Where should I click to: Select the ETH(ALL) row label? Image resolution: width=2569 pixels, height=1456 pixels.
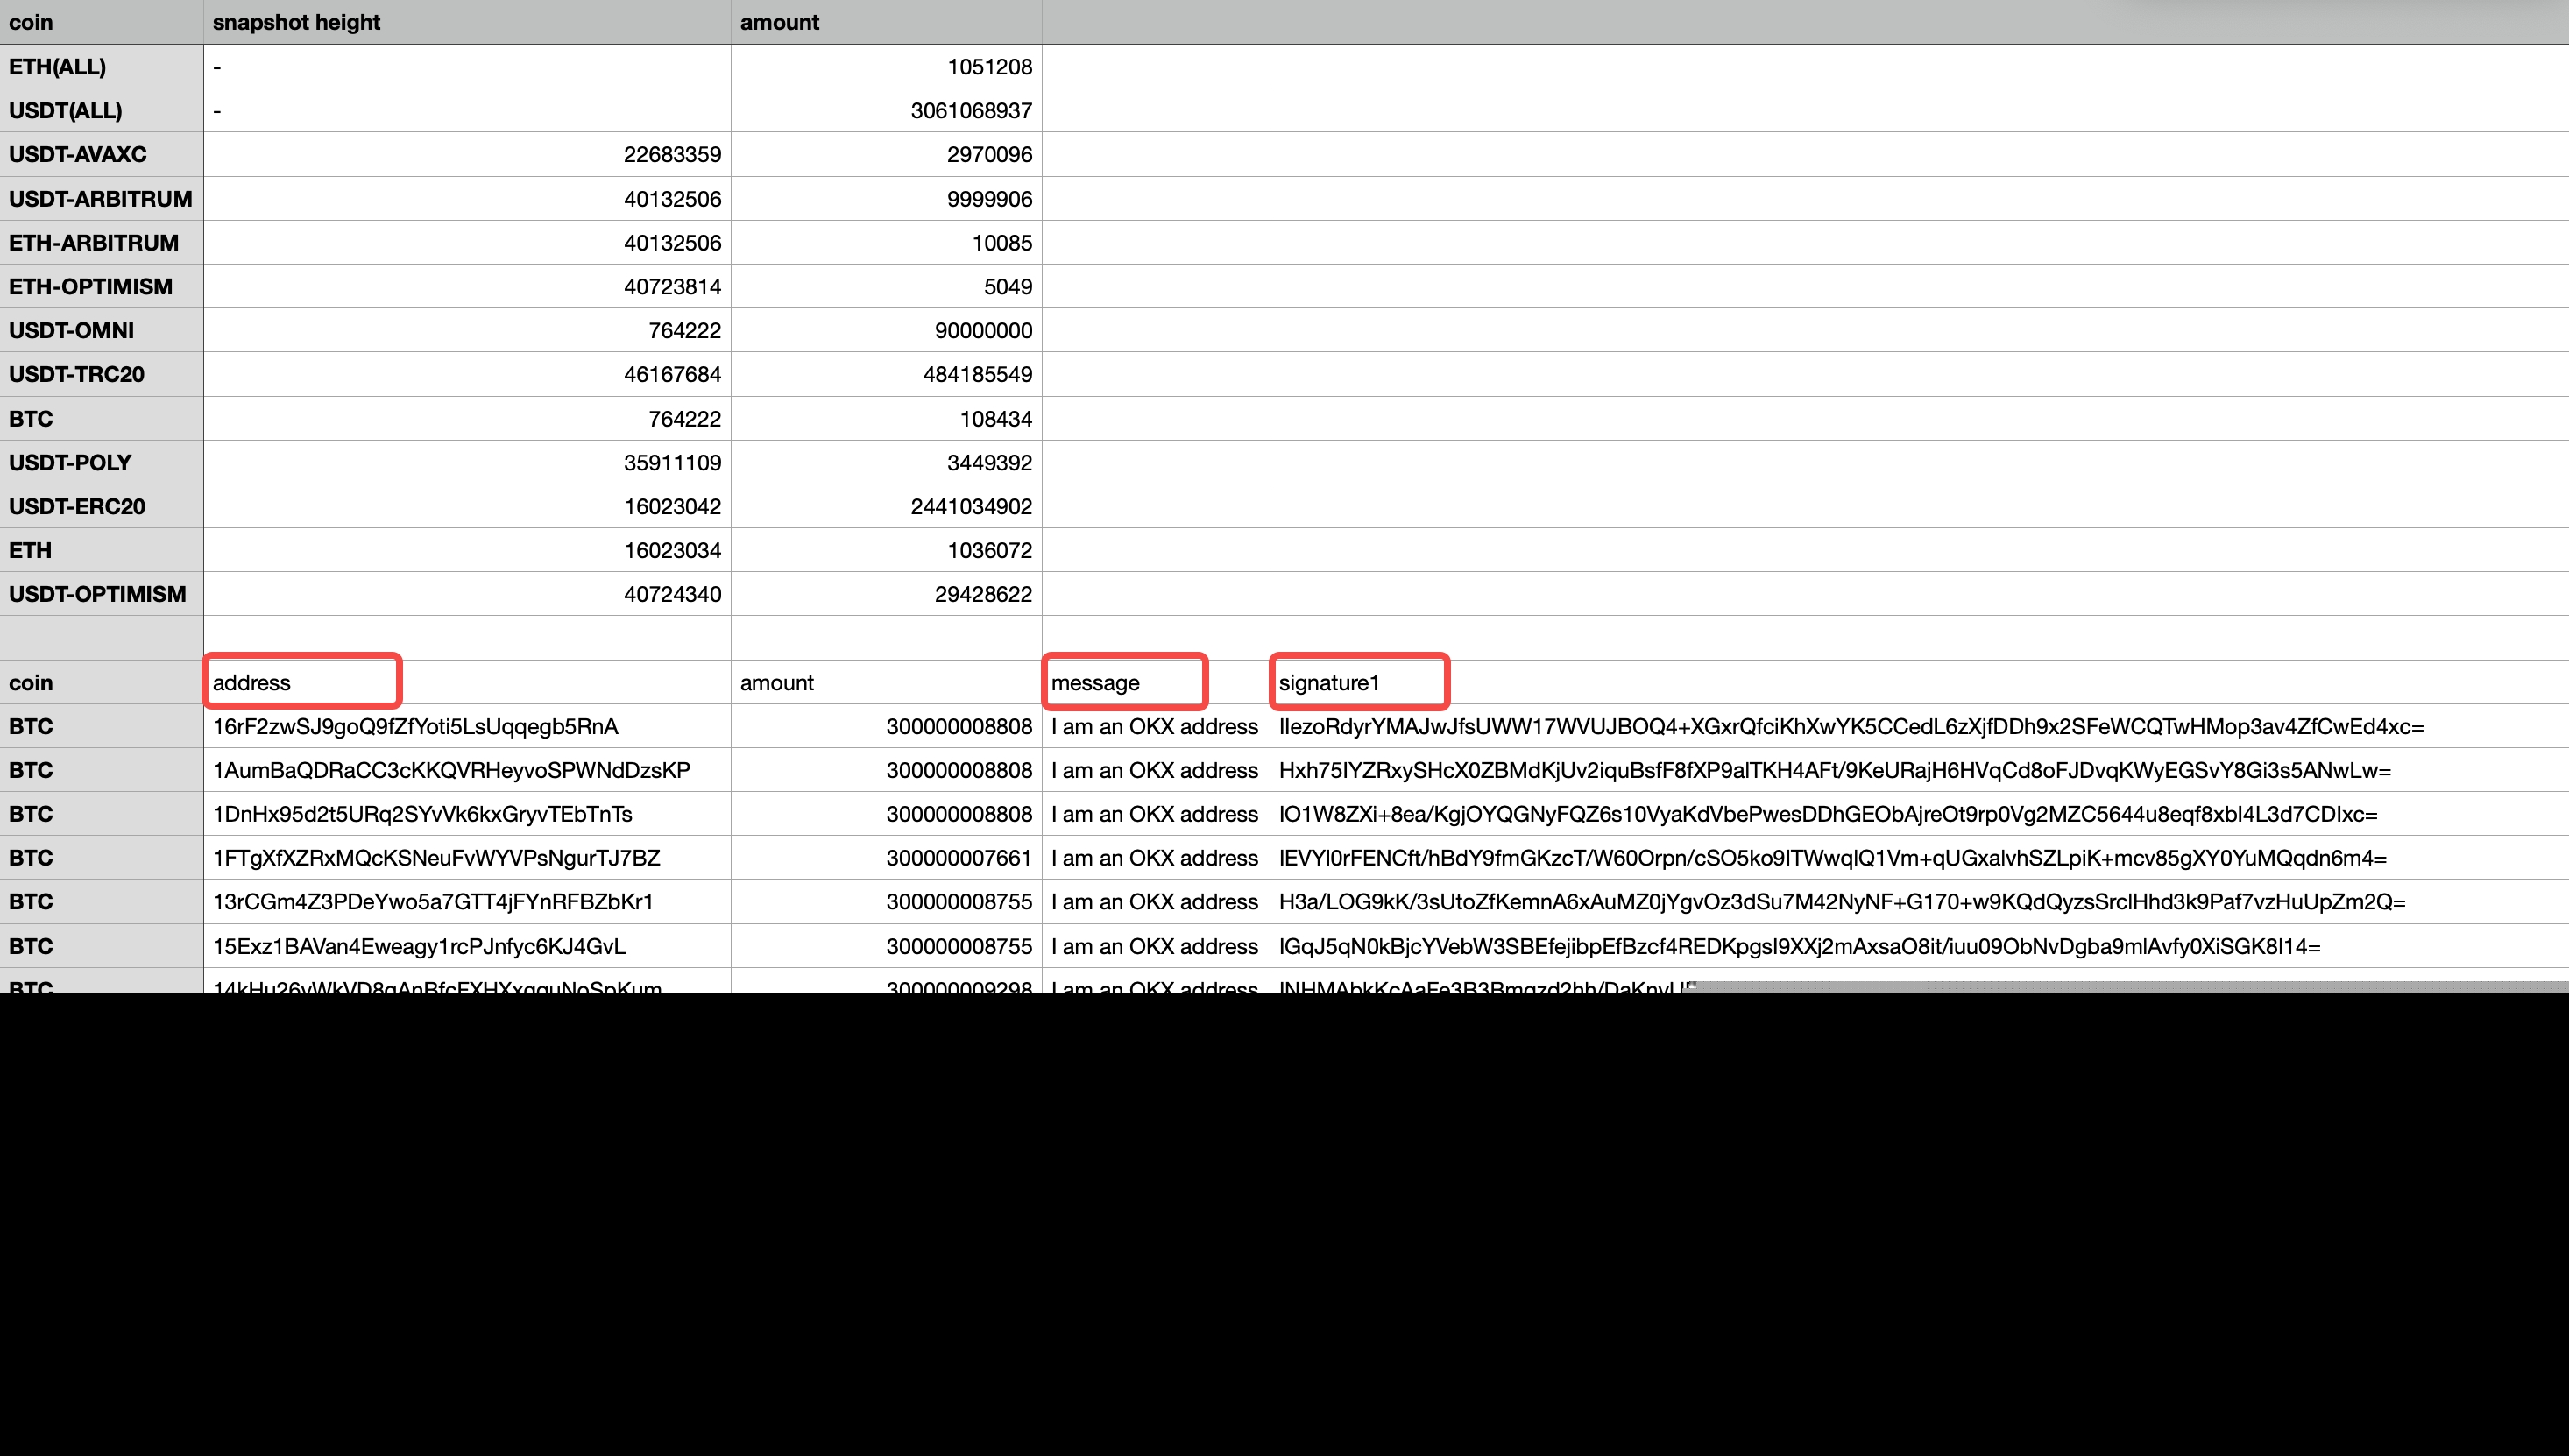pyautogui.click(x=57, y=67)
